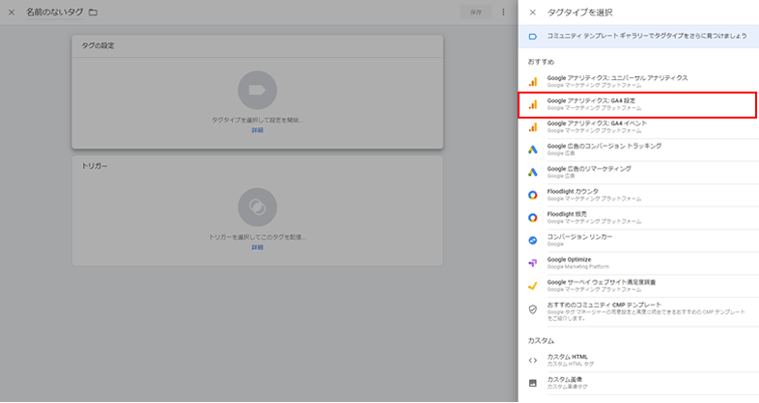Click the タグの設定 card header
Screen dimensions: 759x403
pyautogui.click(x=257, y=46)
